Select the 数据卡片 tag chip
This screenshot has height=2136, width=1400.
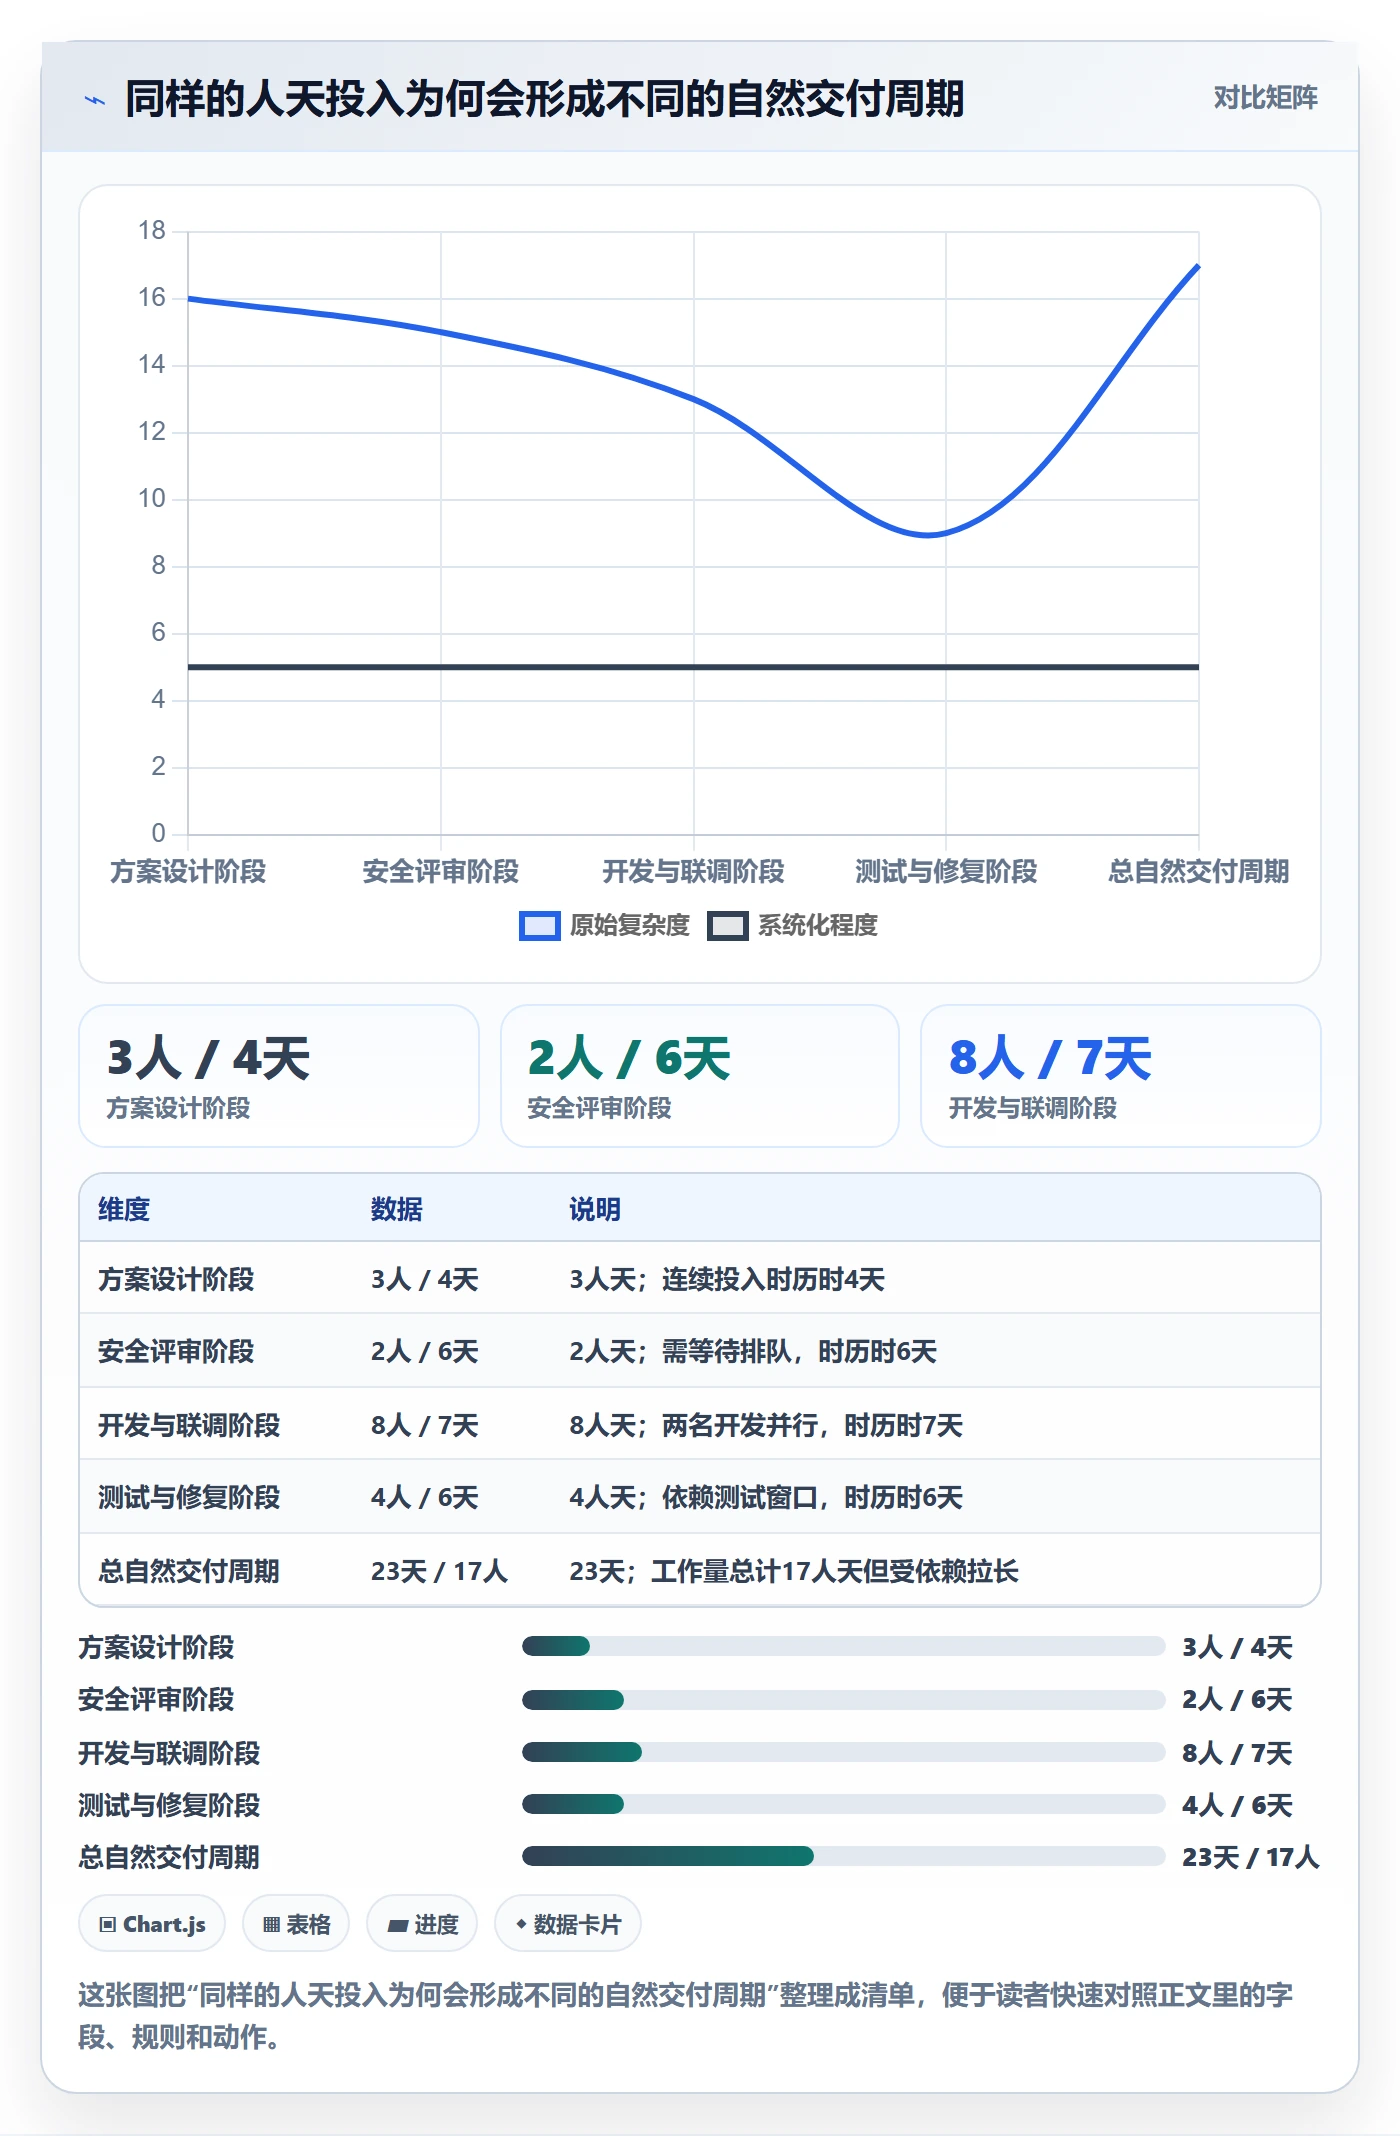568,1923
